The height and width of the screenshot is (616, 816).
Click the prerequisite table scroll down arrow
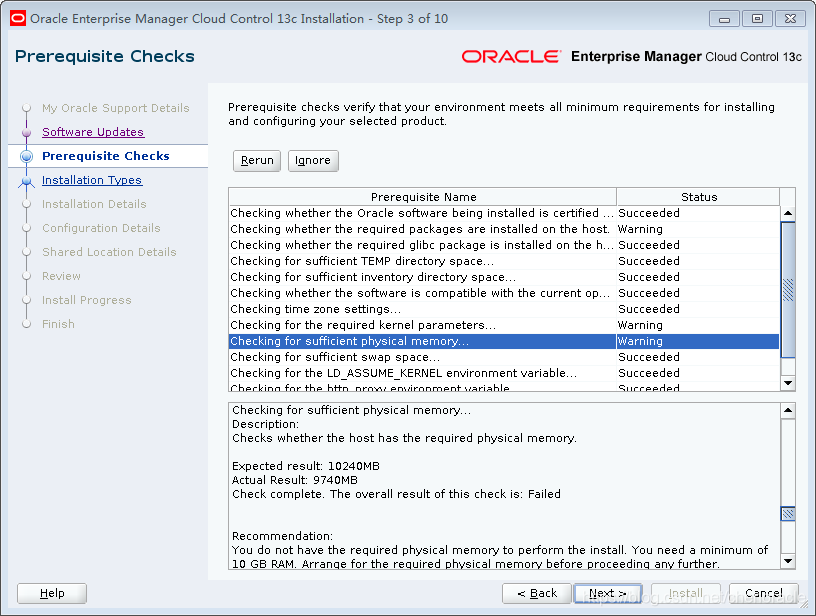tap(788, 383)
